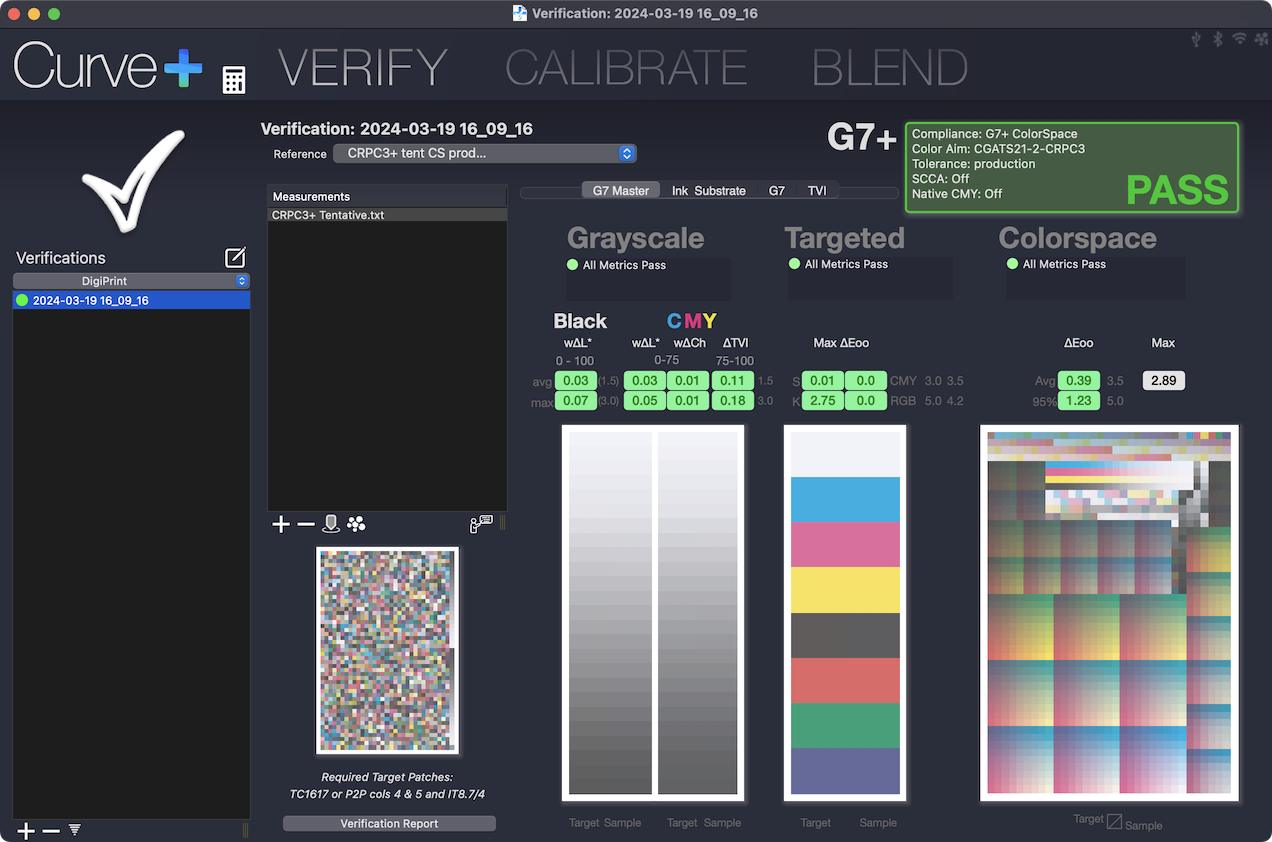This screenshot has width=1272, height=842.
Task: Switch to the Ink Substrate tab
Action: 708,191
